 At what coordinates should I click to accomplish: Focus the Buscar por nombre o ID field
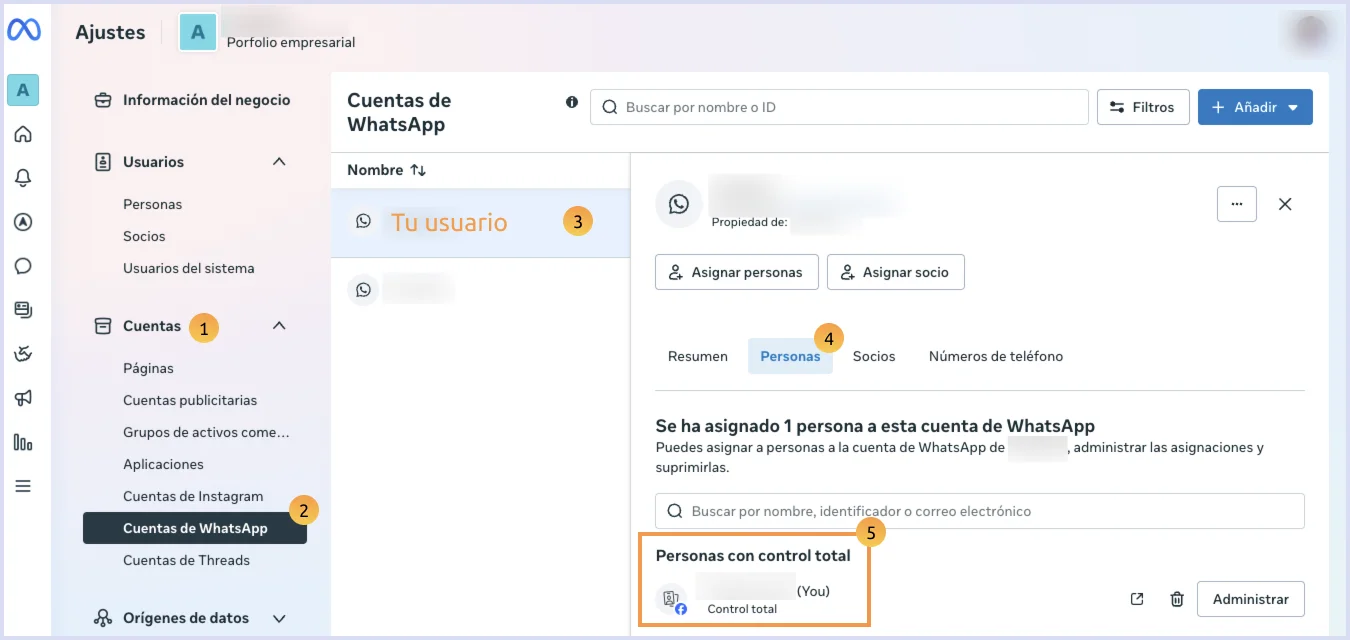coord(839,107)
